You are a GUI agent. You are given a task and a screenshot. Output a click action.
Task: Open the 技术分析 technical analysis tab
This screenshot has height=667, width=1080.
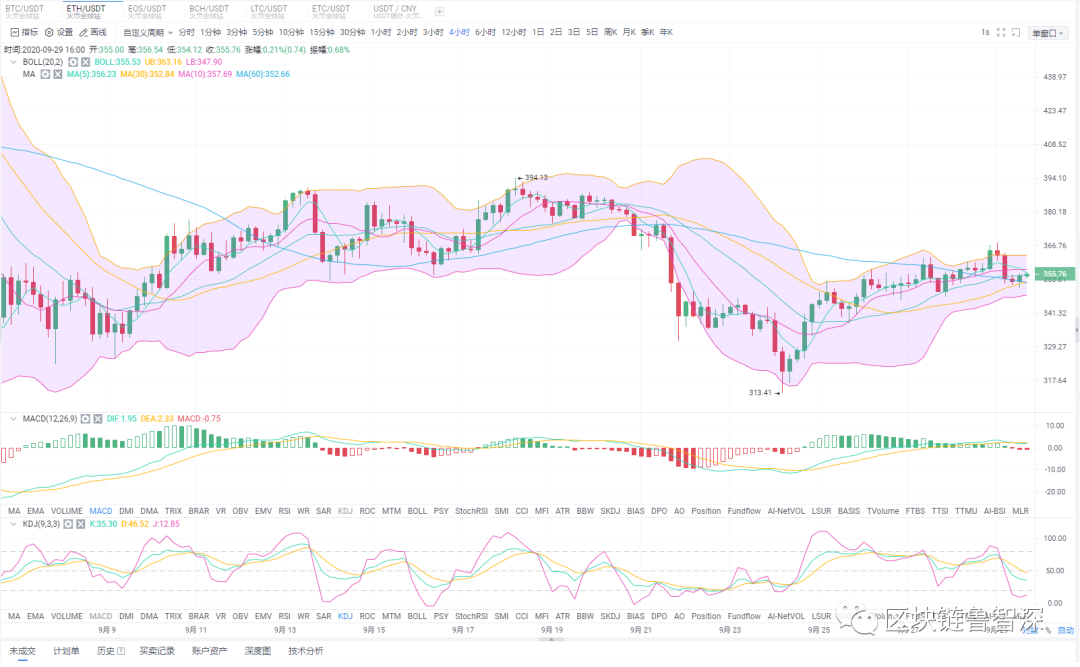point(306,651)
